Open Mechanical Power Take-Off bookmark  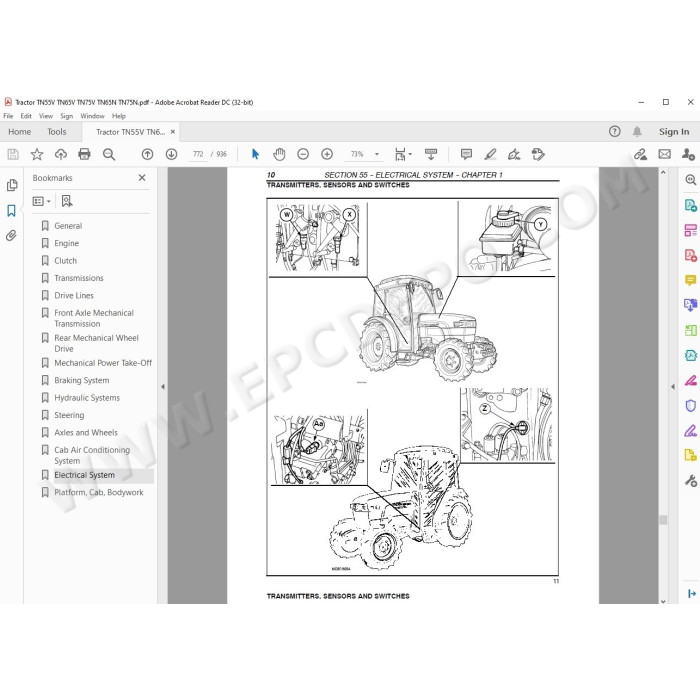pyautogui.click(x=103, y=363)
